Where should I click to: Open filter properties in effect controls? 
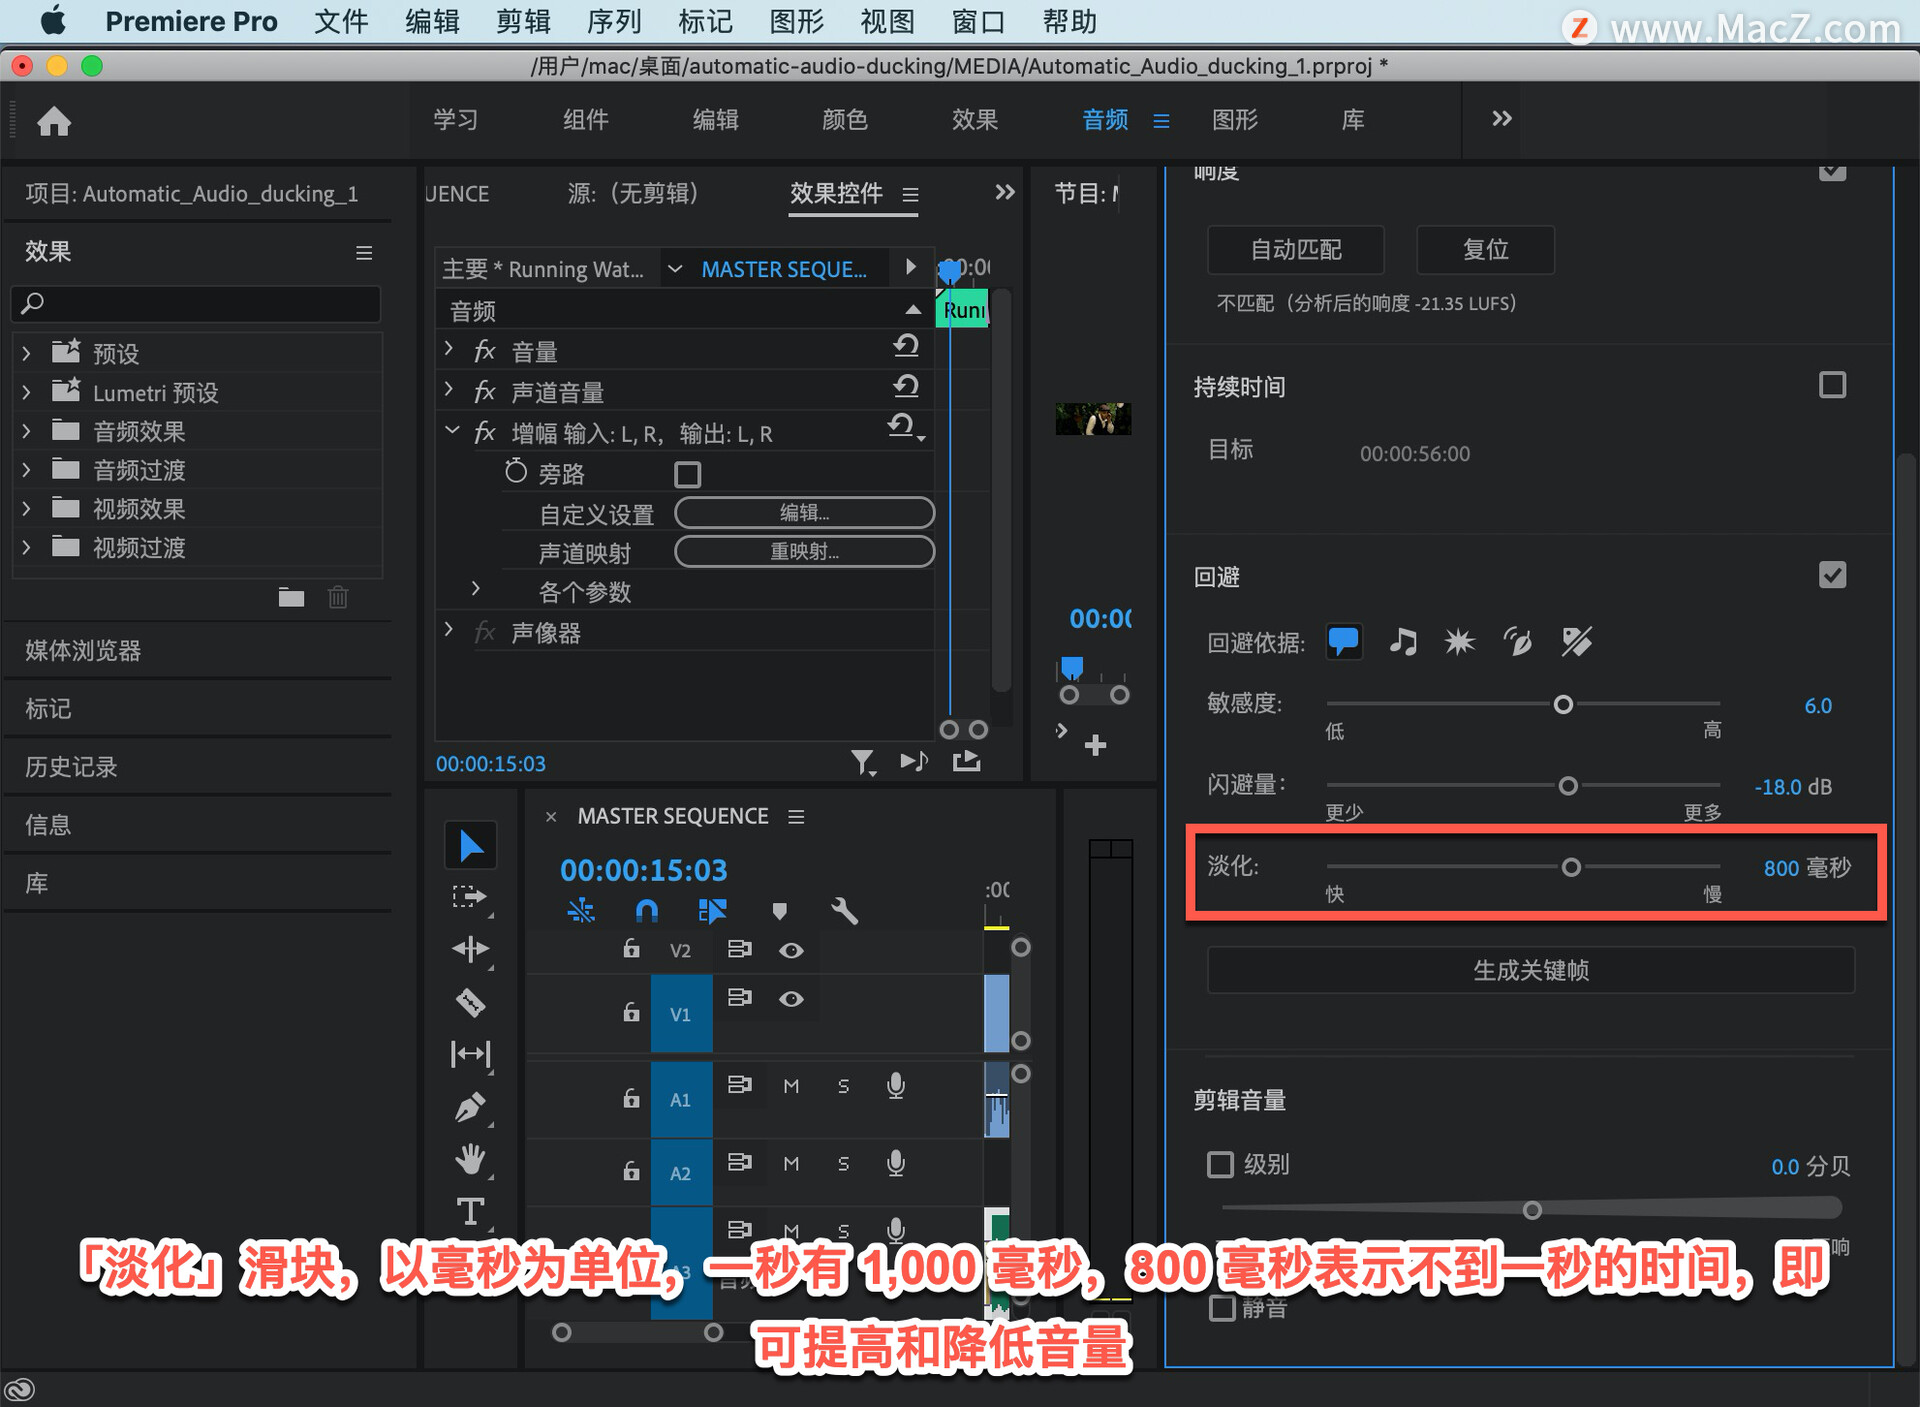[x=863, y=763]
